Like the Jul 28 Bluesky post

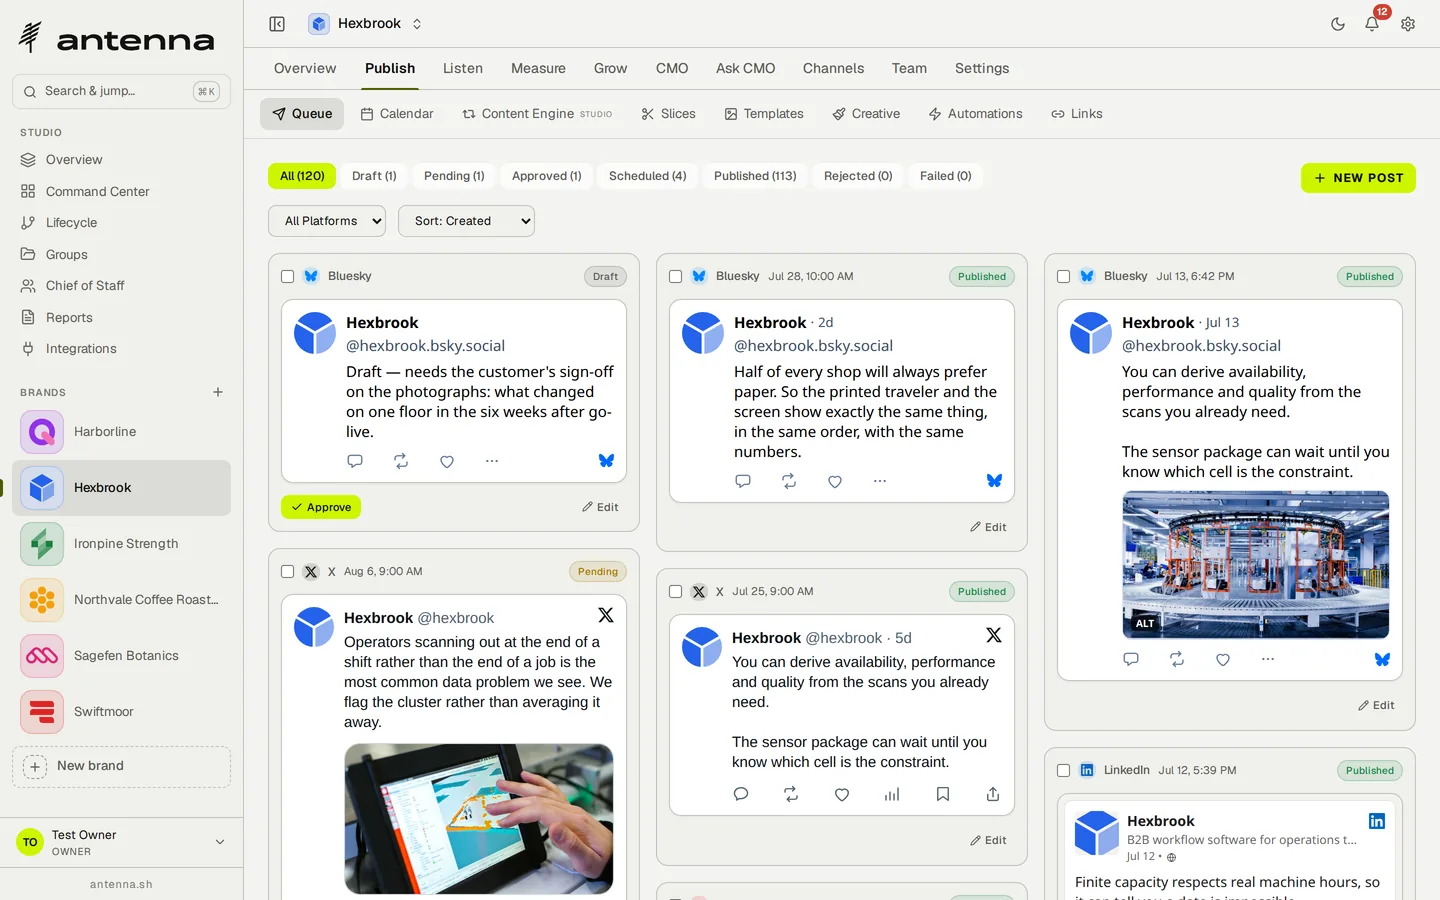coord(835,481)
